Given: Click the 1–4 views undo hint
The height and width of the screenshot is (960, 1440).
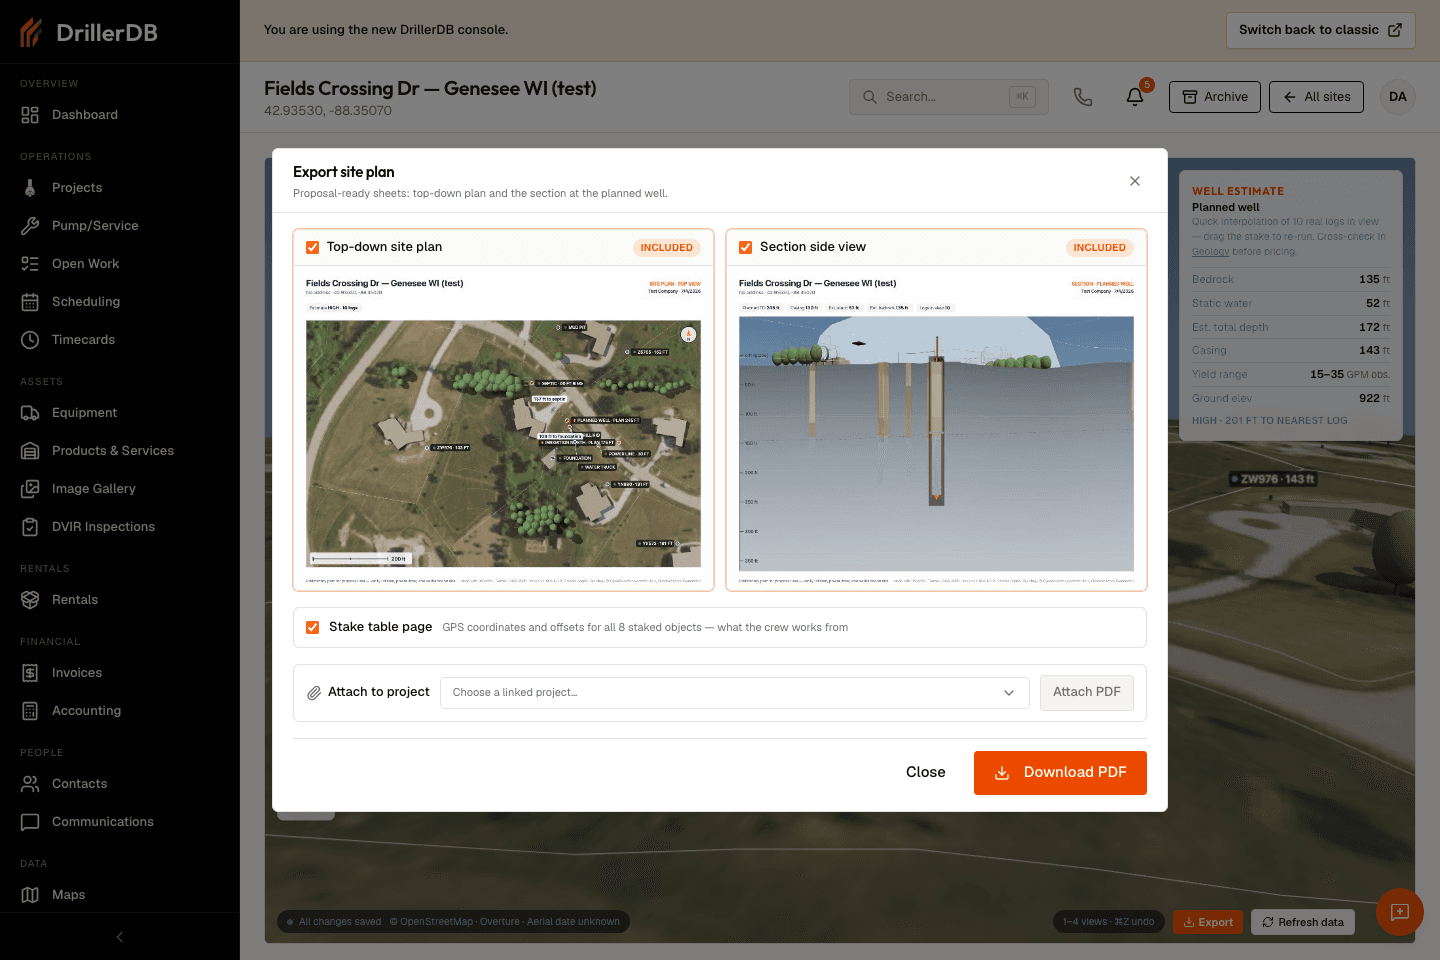Looking at the screenshot, I should [x=1108, y=922].
